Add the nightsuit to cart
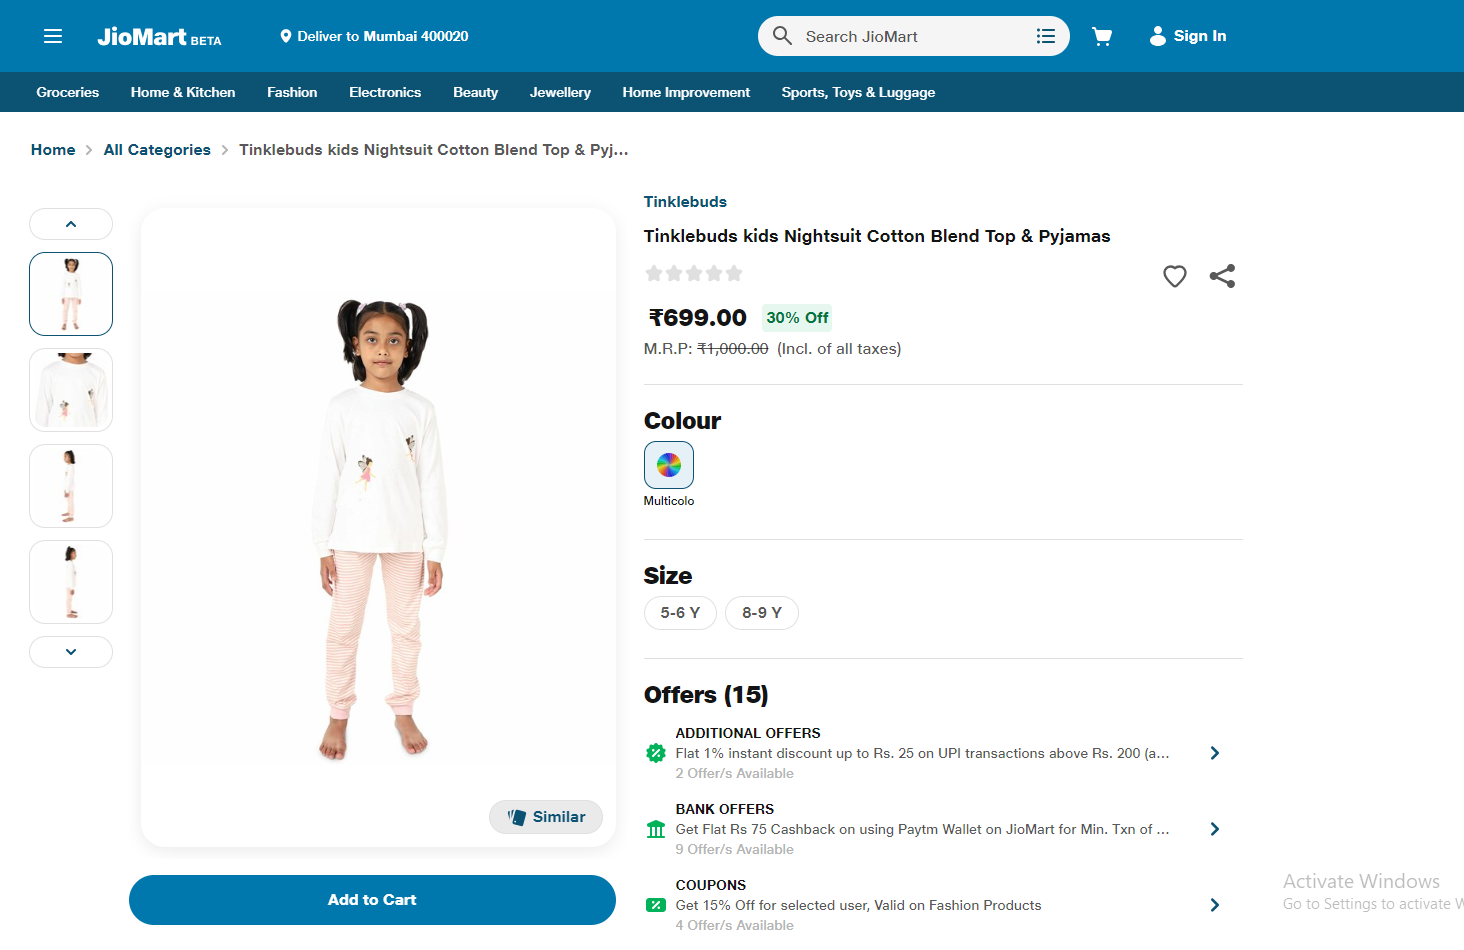 pyautogui.click(x=372, y=900)
